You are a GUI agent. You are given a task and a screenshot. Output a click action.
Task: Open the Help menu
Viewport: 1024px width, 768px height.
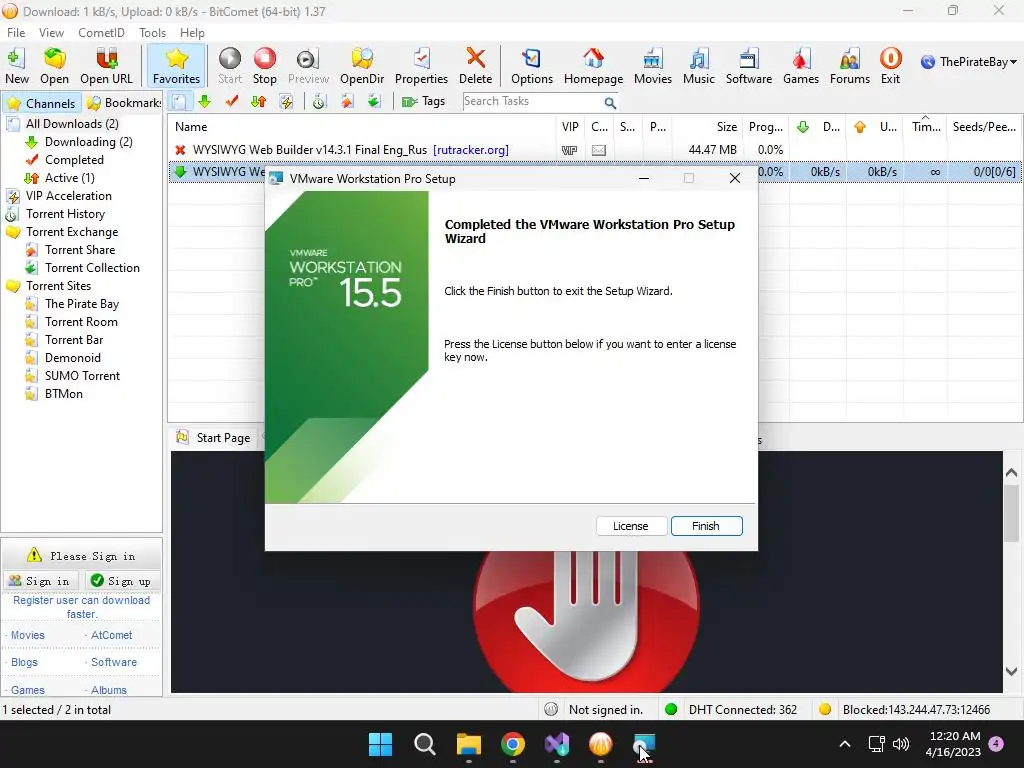pyautogui.click(x=192, y=33)
